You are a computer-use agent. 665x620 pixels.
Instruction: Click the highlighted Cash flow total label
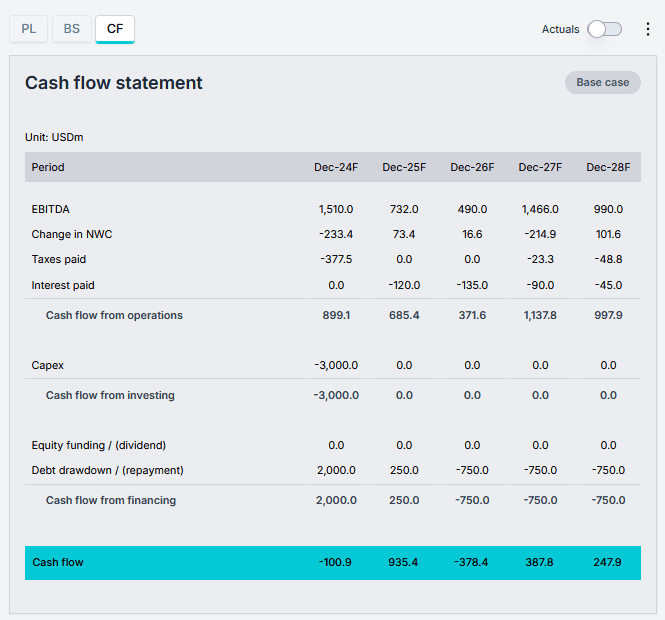58,562
